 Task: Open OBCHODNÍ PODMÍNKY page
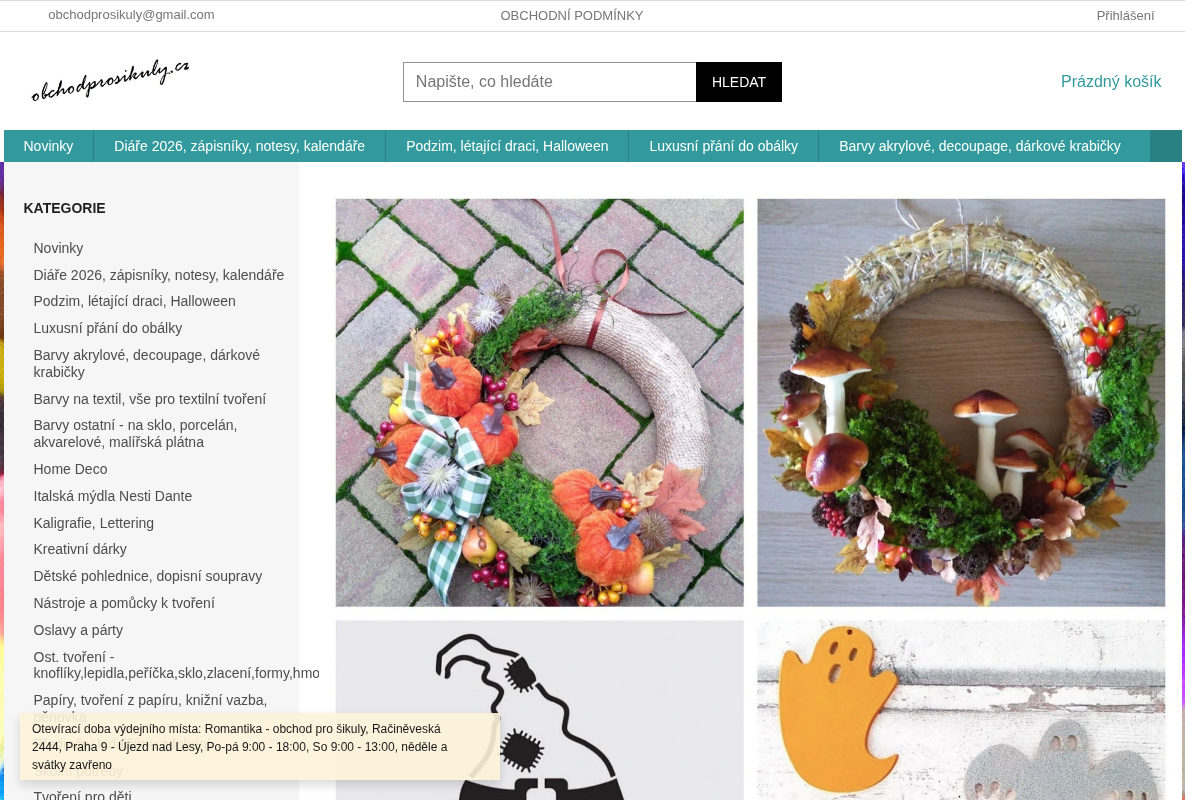[572, 15]
